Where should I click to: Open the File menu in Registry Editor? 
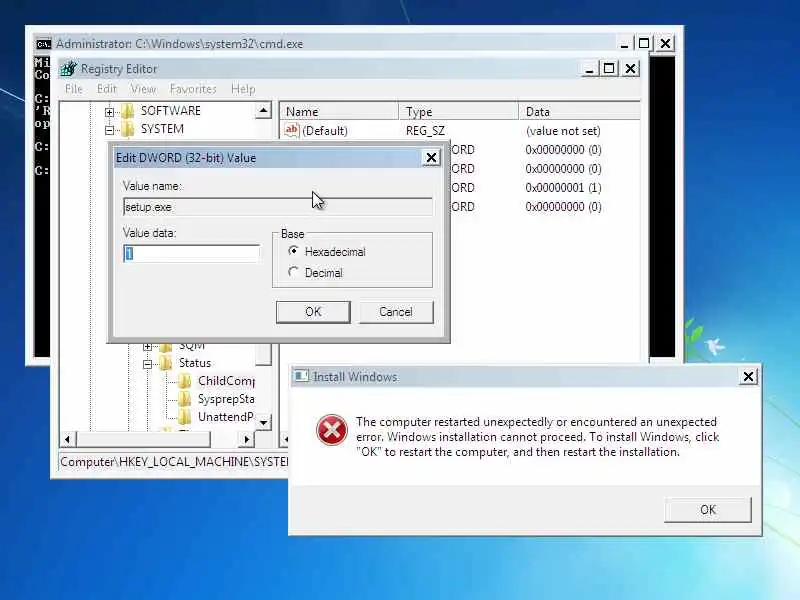(x=73, y=89)
